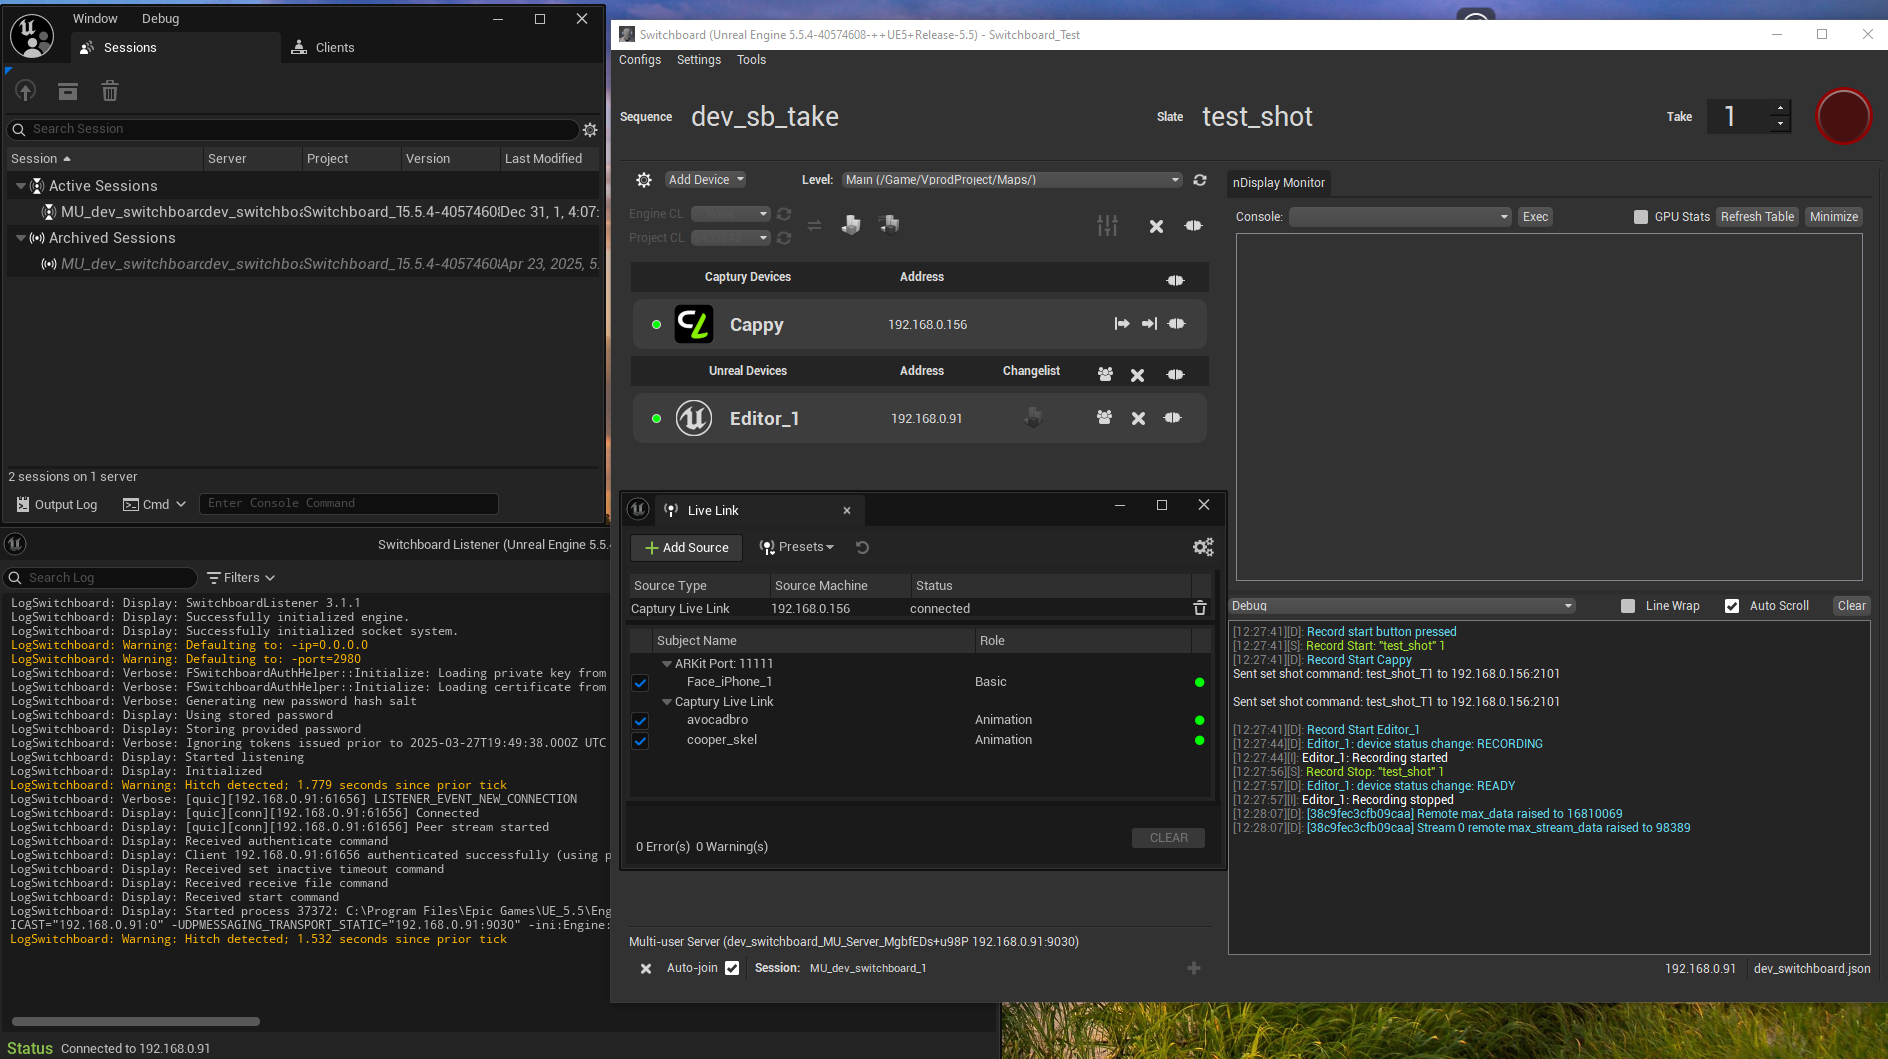Open Live Link settings gear icon
The image size is (1888, 1059).
pos(1202,547)
